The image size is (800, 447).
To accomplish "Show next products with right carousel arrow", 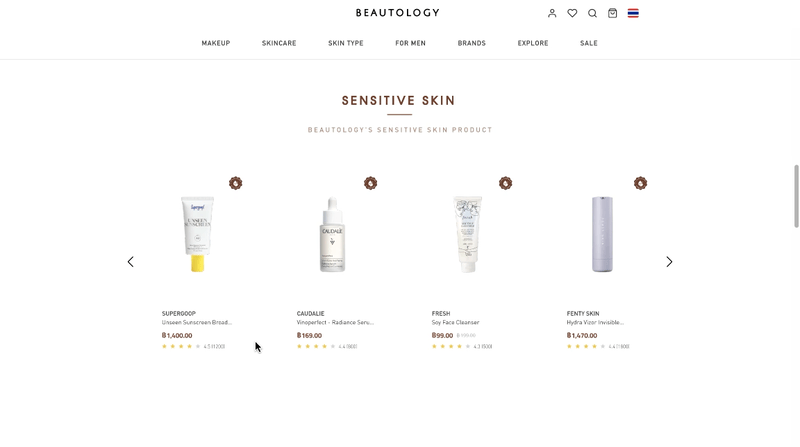I will [x=669, y=262].
